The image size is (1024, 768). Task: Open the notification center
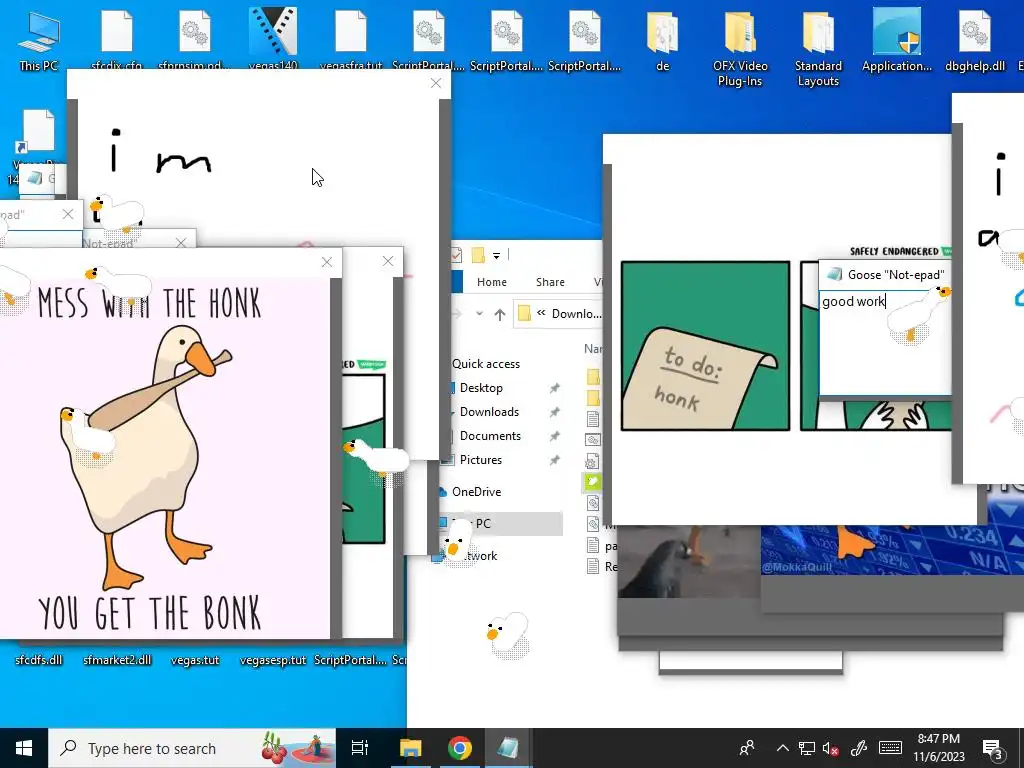(x=993, y=748)
